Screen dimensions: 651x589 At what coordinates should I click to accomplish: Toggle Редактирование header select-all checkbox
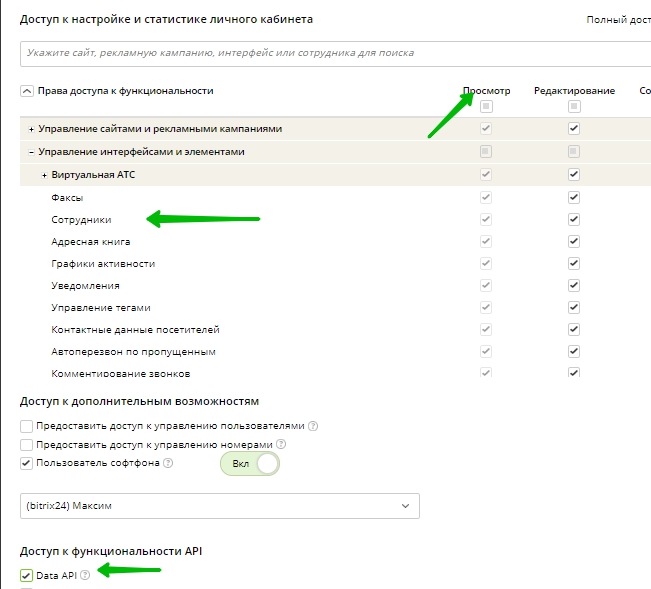[574, 107]
